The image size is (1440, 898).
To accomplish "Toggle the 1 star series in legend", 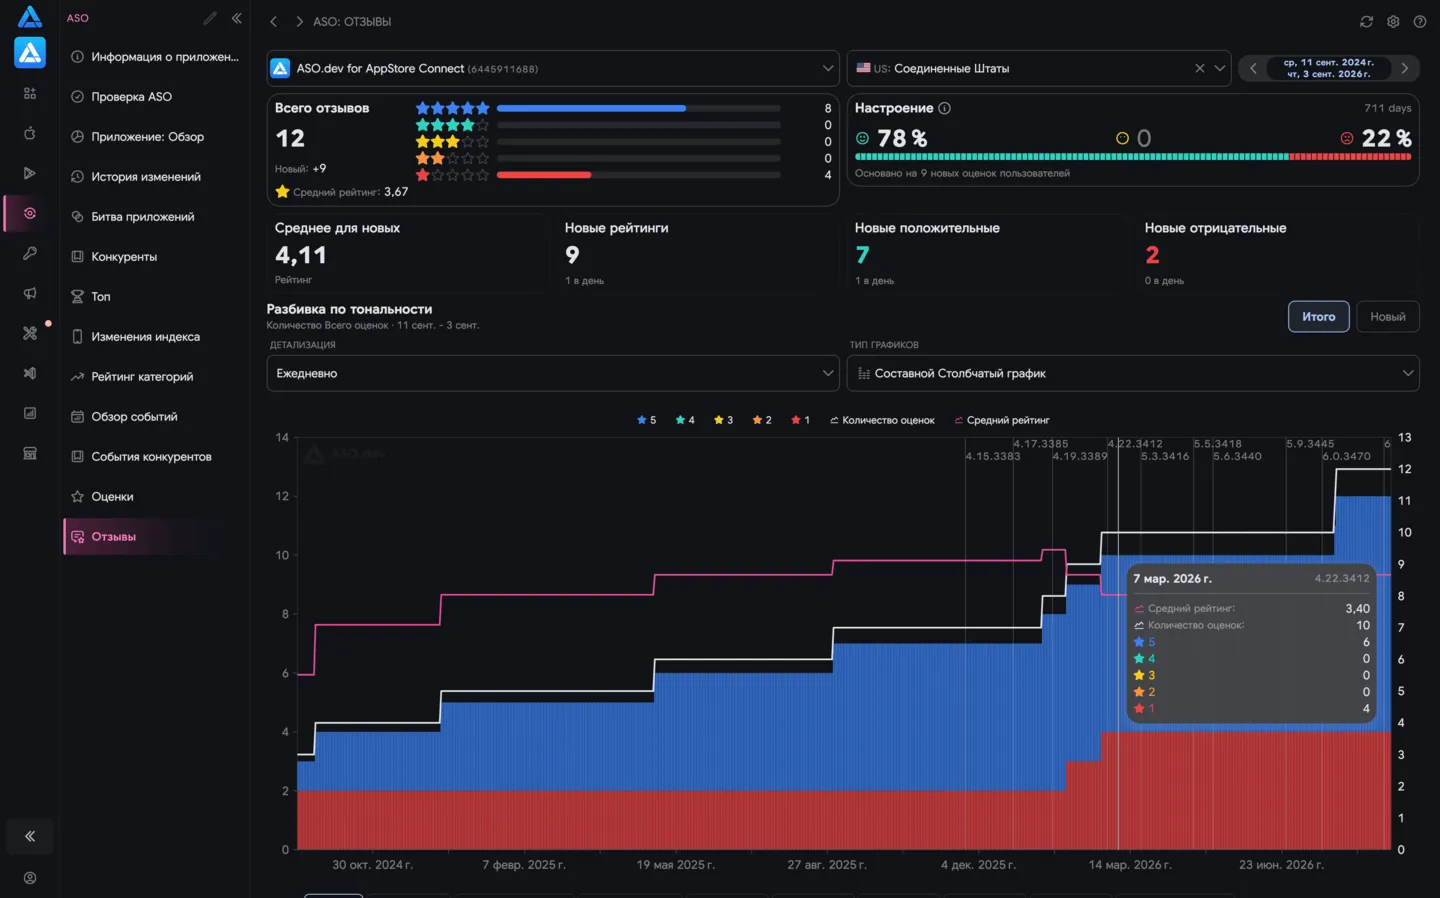I will coord(800,420).
